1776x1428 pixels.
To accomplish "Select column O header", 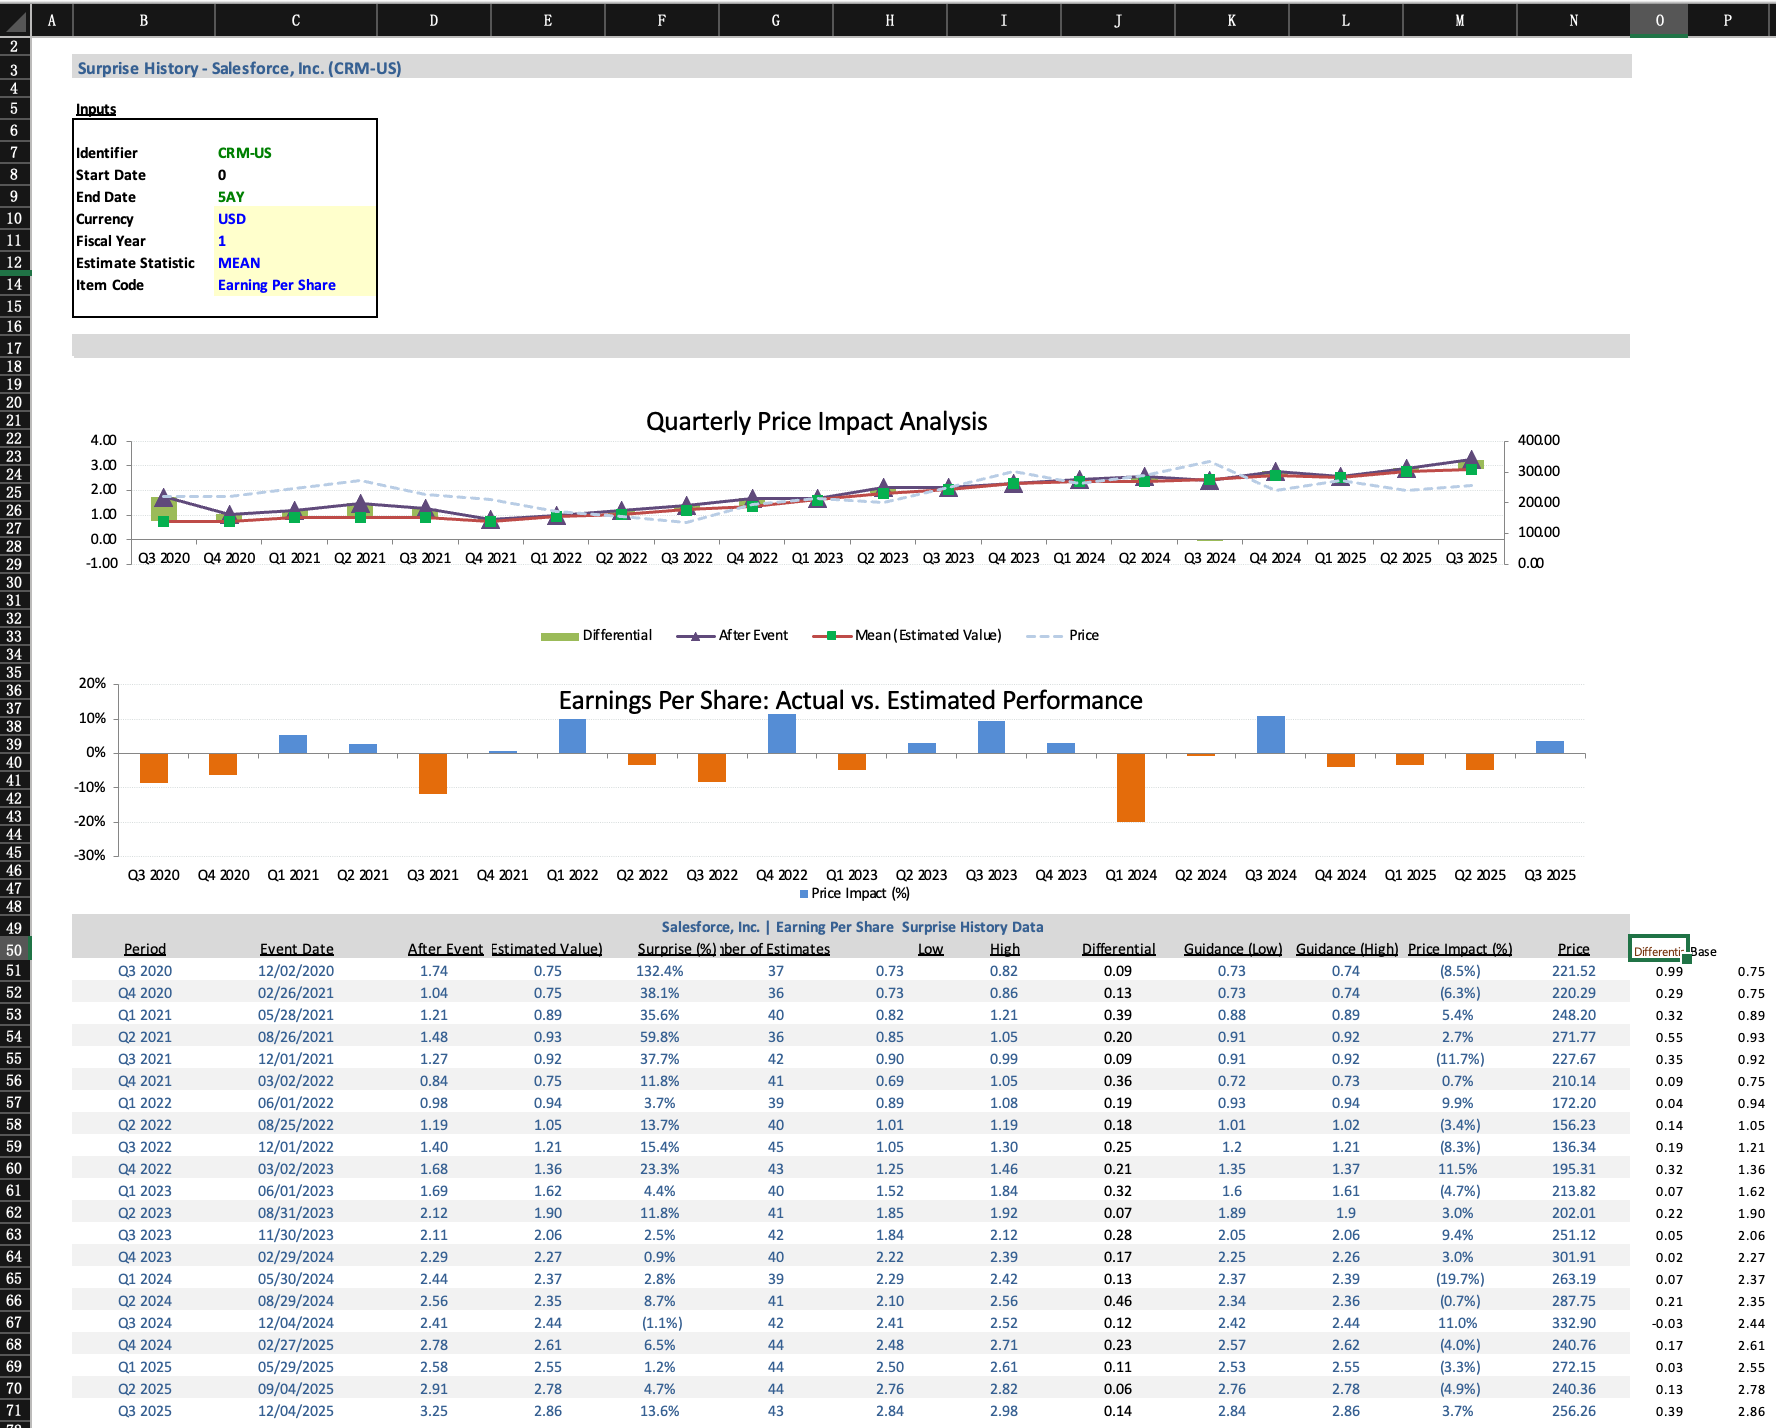I will 1659,20.
